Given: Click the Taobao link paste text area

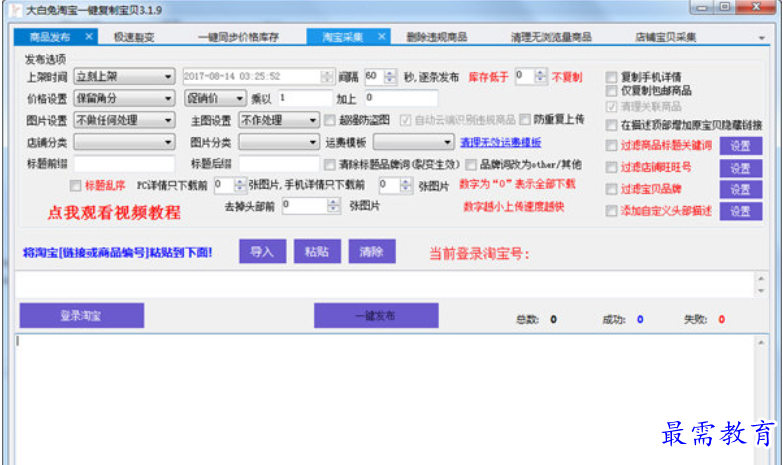Looking at the screenshot, I should point(385,284).
